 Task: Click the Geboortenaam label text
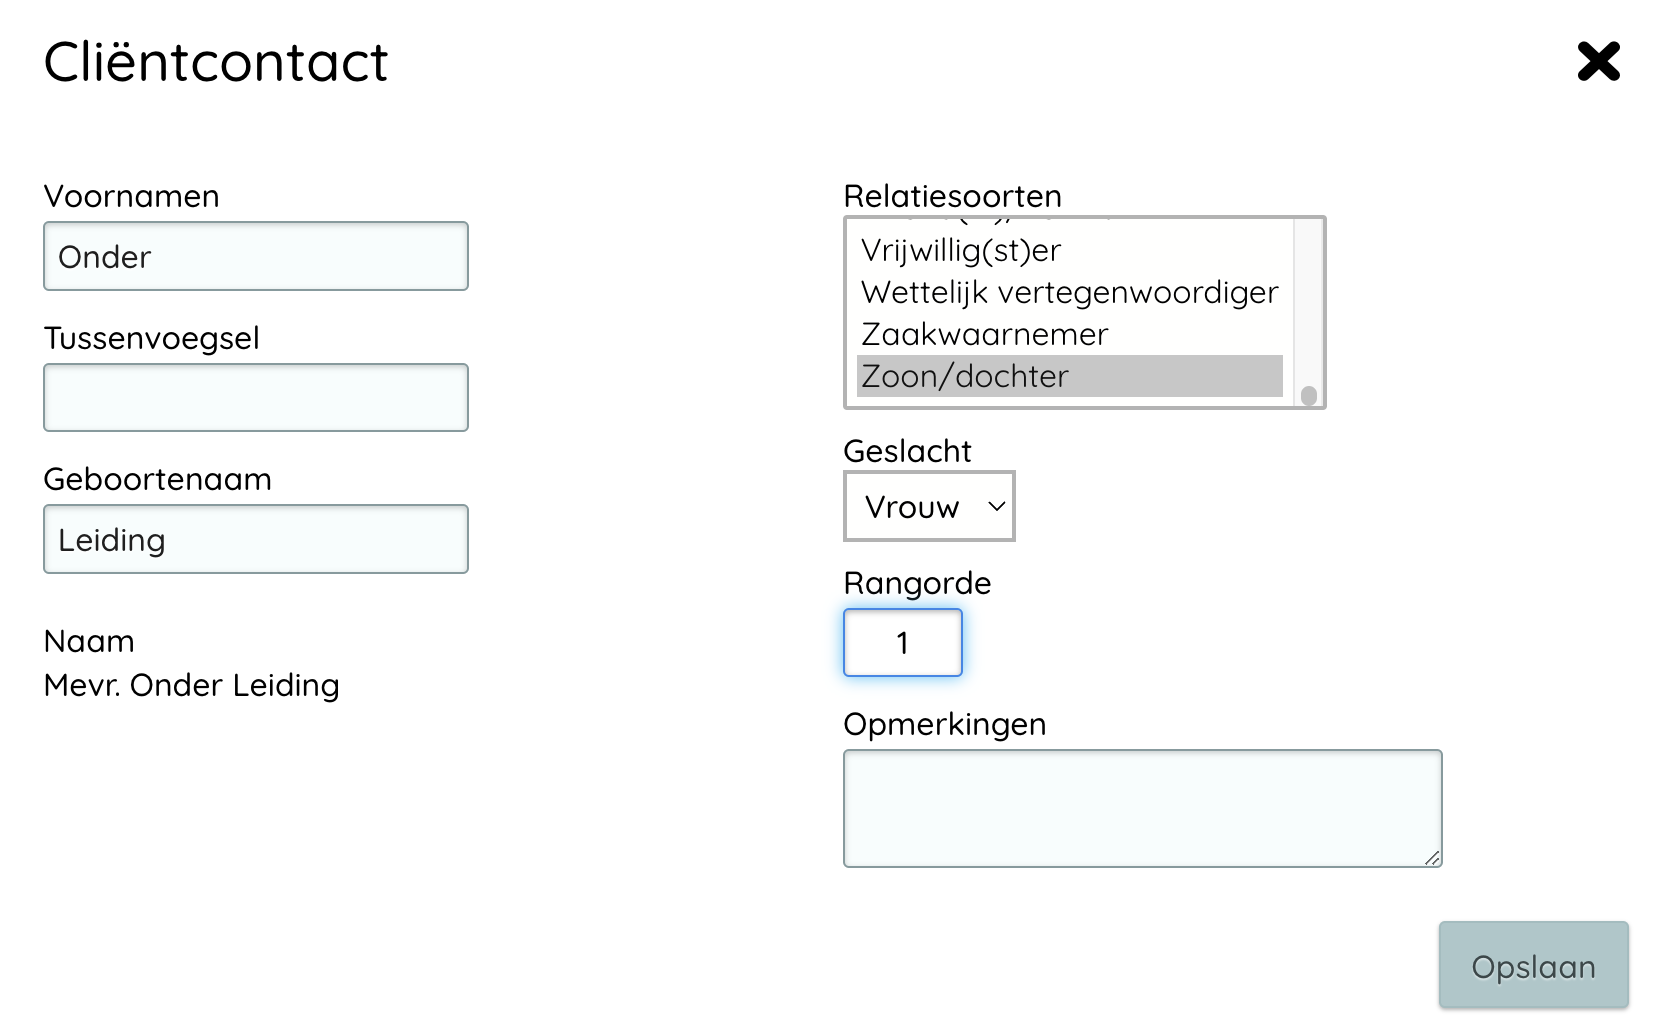click(x=157, y=479)
